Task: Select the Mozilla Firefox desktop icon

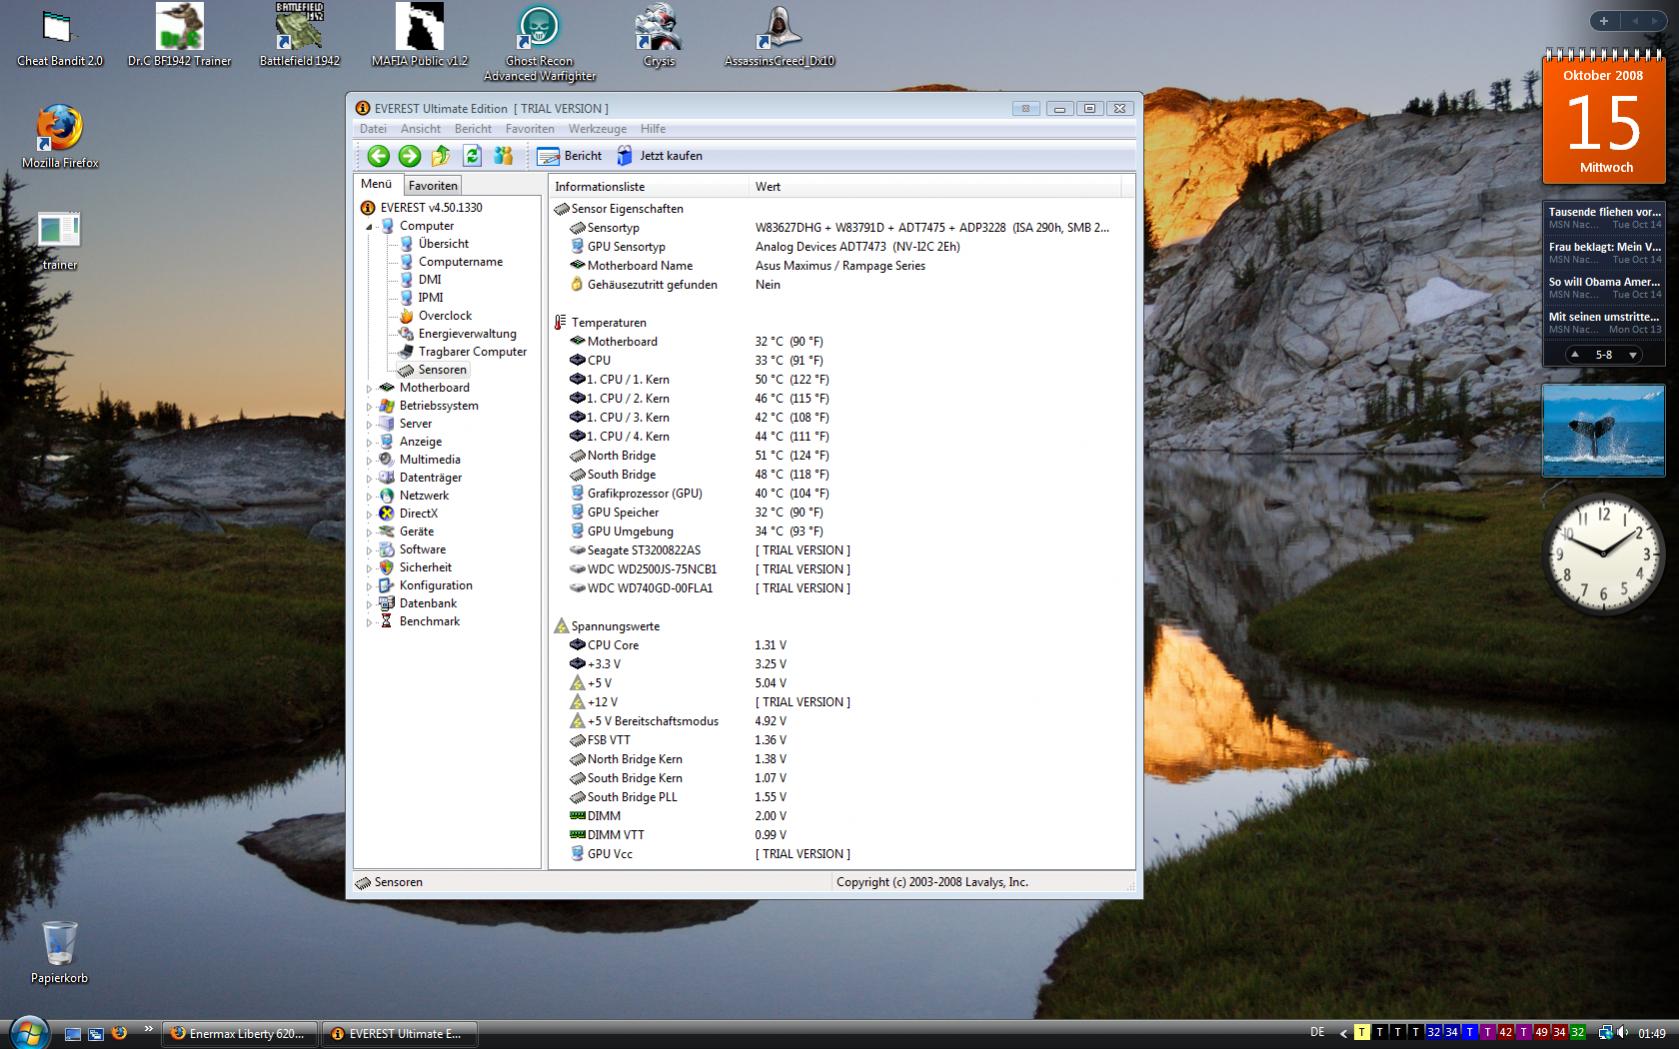Action: [x=60, y=136]
